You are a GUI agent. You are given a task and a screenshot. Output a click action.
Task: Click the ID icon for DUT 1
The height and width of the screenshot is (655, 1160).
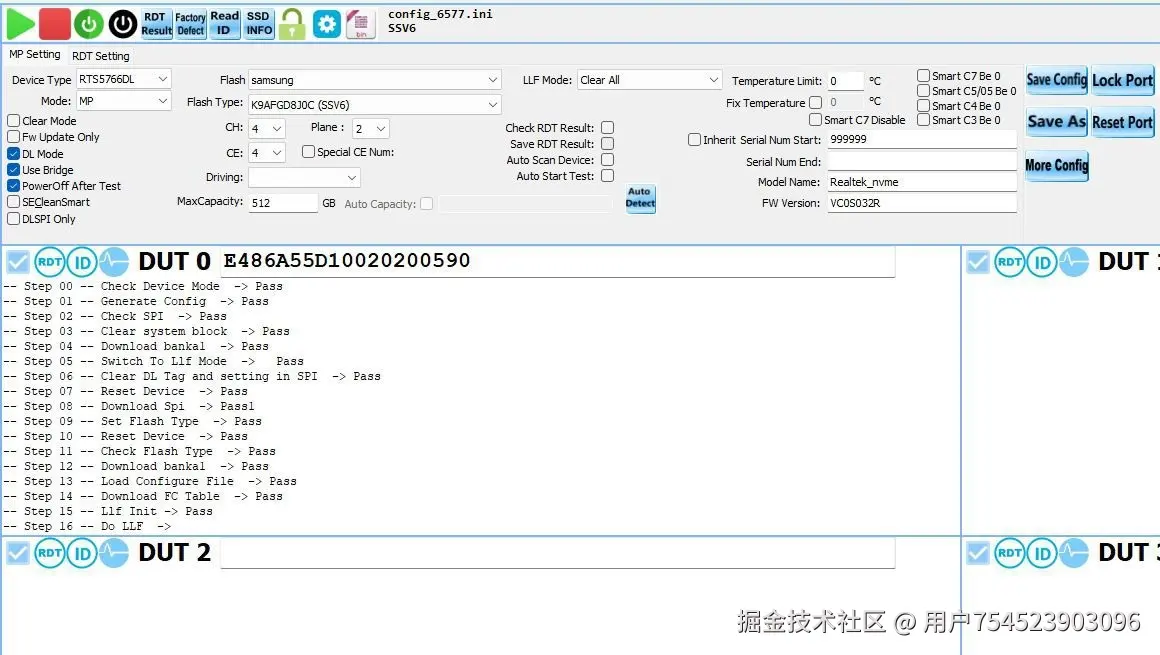pos(1042,262)
